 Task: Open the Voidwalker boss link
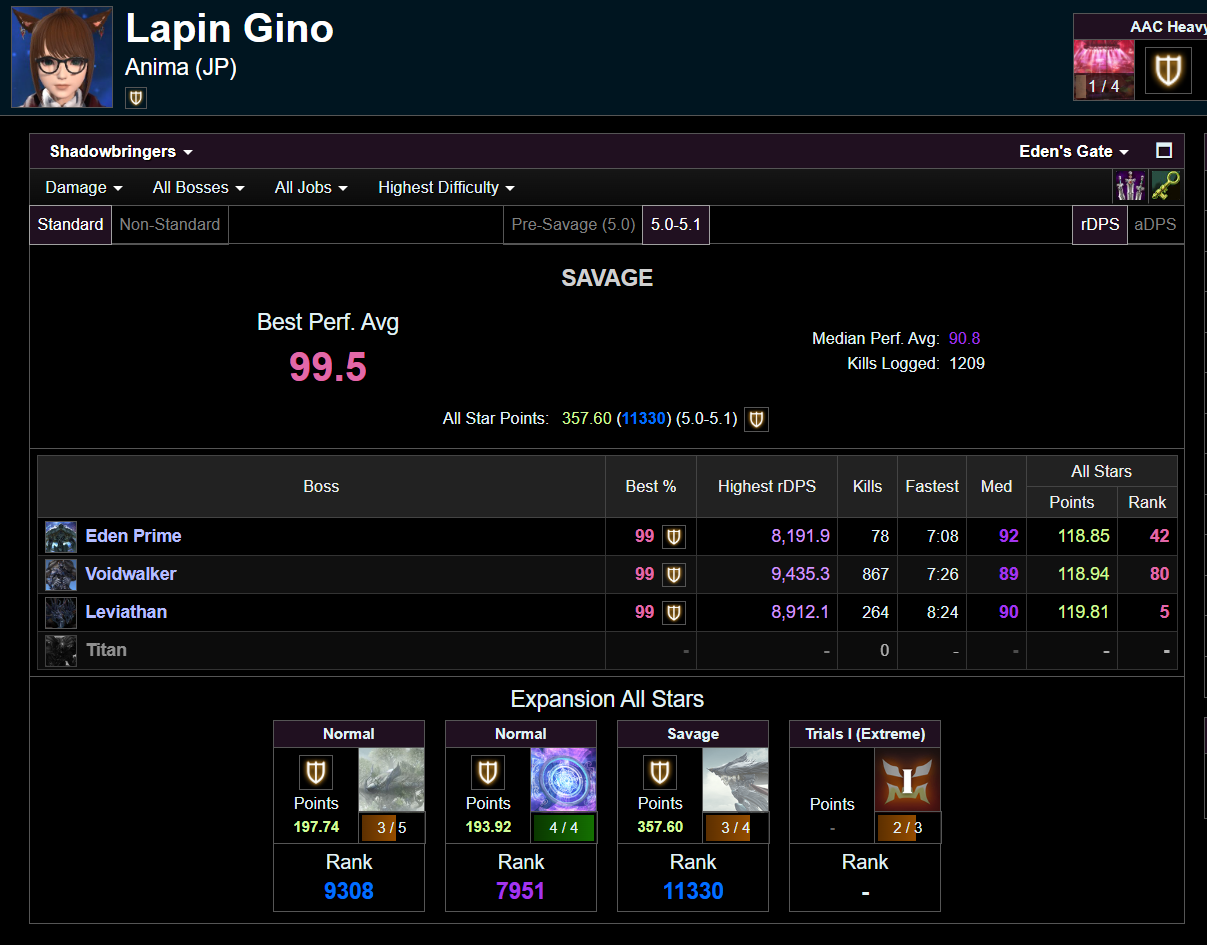pyautogui.click(x=131, y=574)
